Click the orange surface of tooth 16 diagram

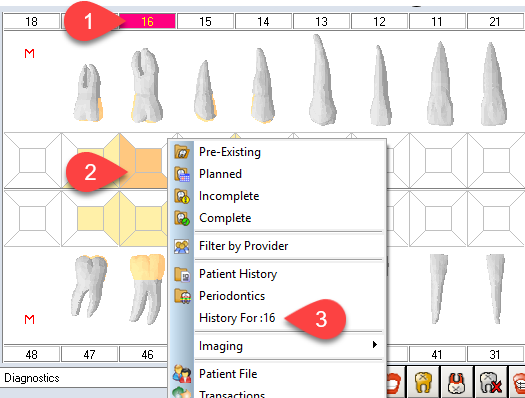[x=148, y=161]
